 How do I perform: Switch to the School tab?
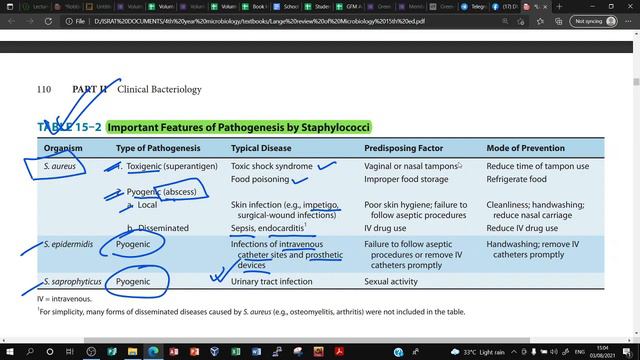[286, 7]
